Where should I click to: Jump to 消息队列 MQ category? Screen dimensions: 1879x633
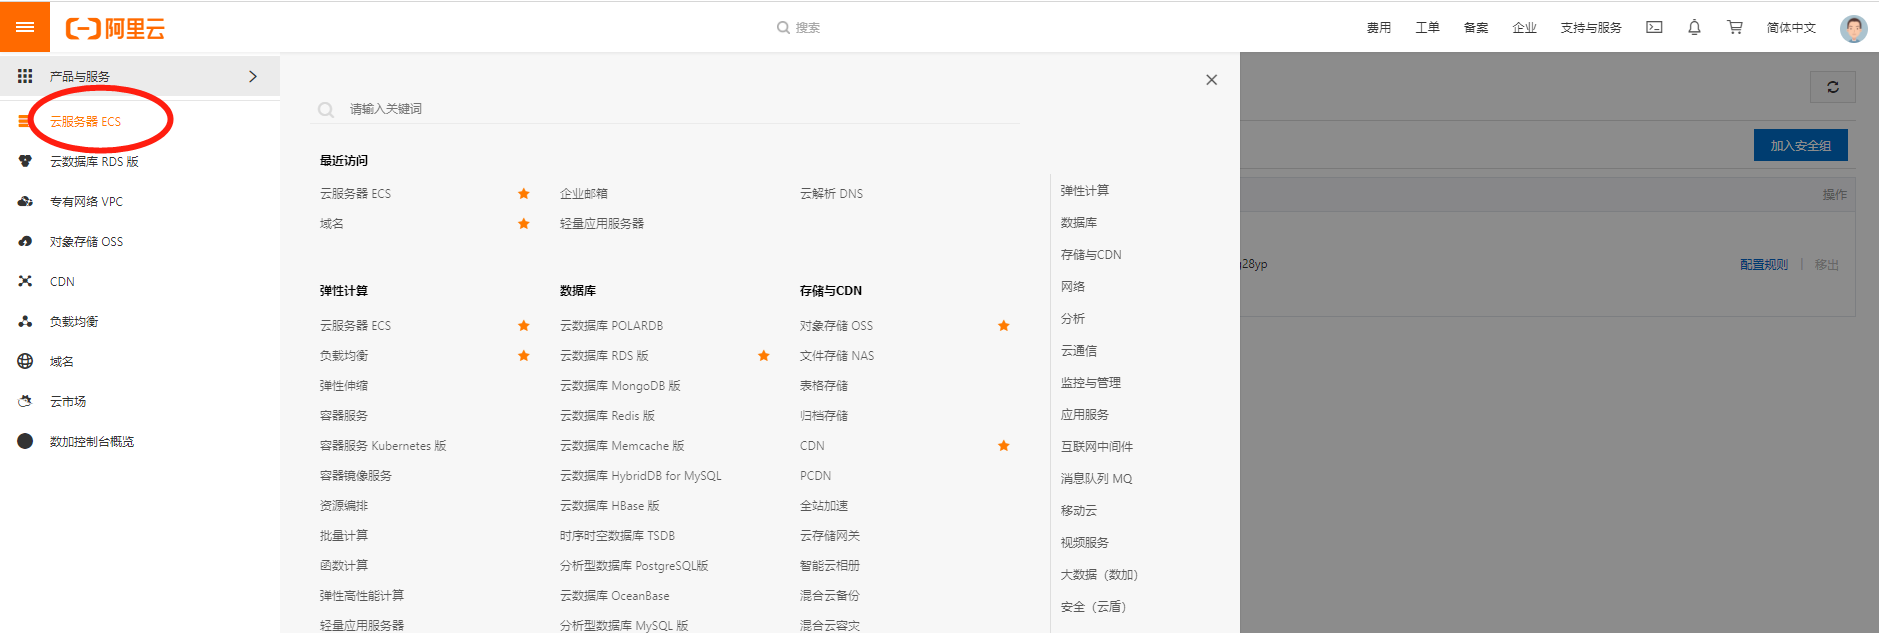tap(1097, 479)
